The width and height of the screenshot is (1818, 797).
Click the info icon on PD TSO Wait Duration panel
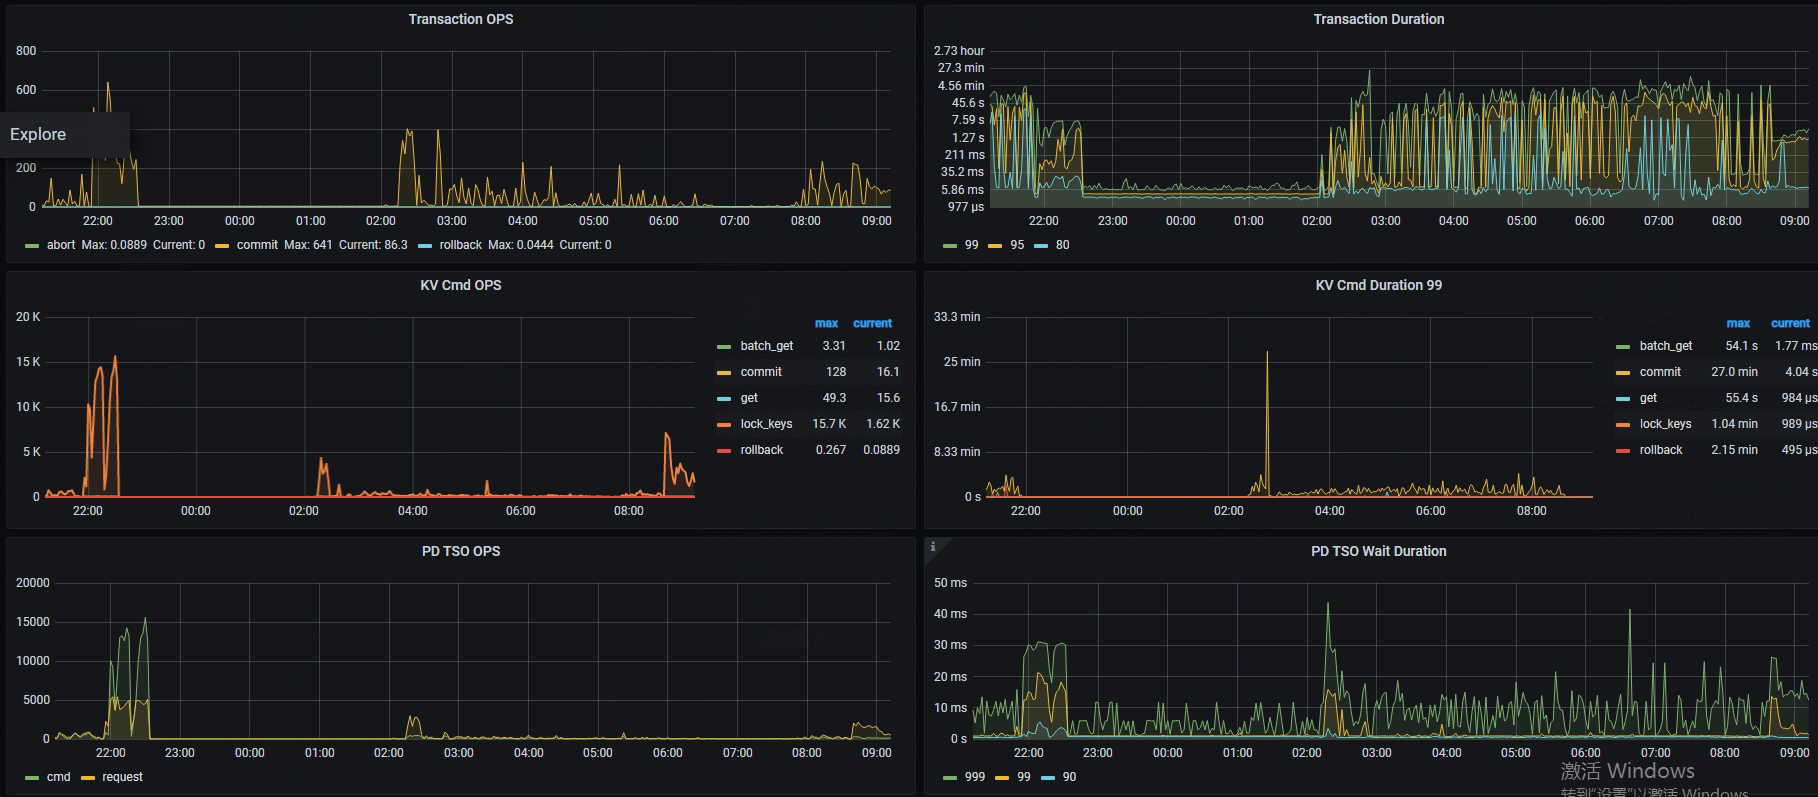[933, 546]
